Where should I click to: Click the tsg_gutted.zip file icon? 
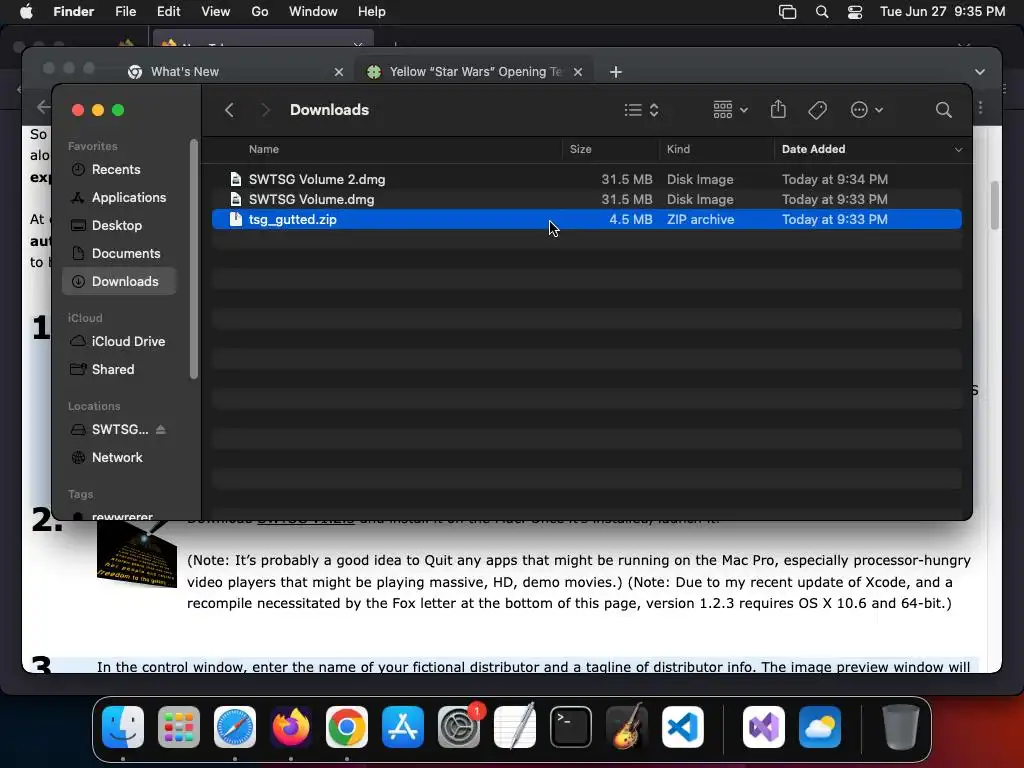(x=236, y=219)
